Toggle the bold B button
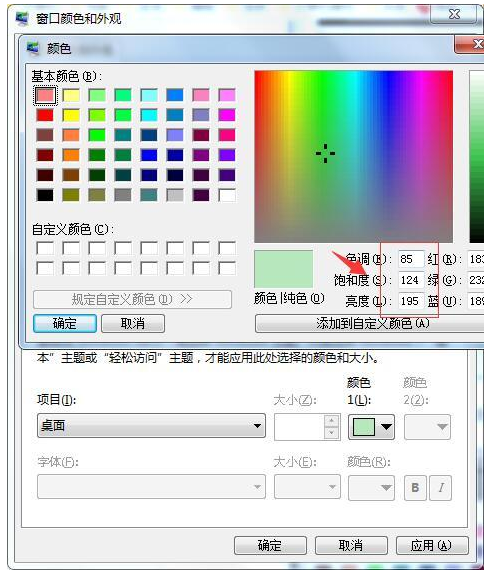The width and height of the screenshot is (492, 577). click(x=415, y=488)
